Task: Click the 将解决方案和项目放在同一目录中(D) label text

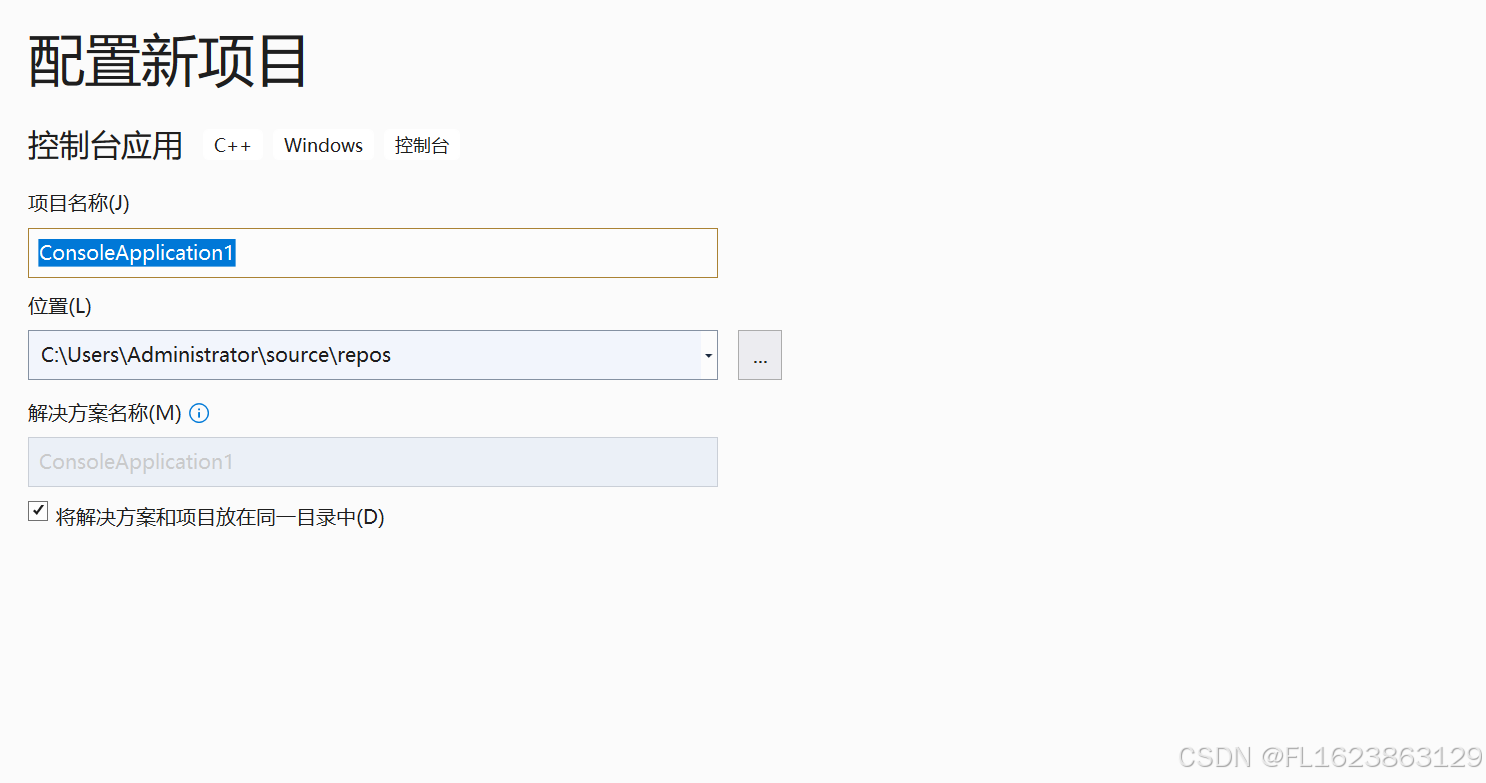Action: 220,517
